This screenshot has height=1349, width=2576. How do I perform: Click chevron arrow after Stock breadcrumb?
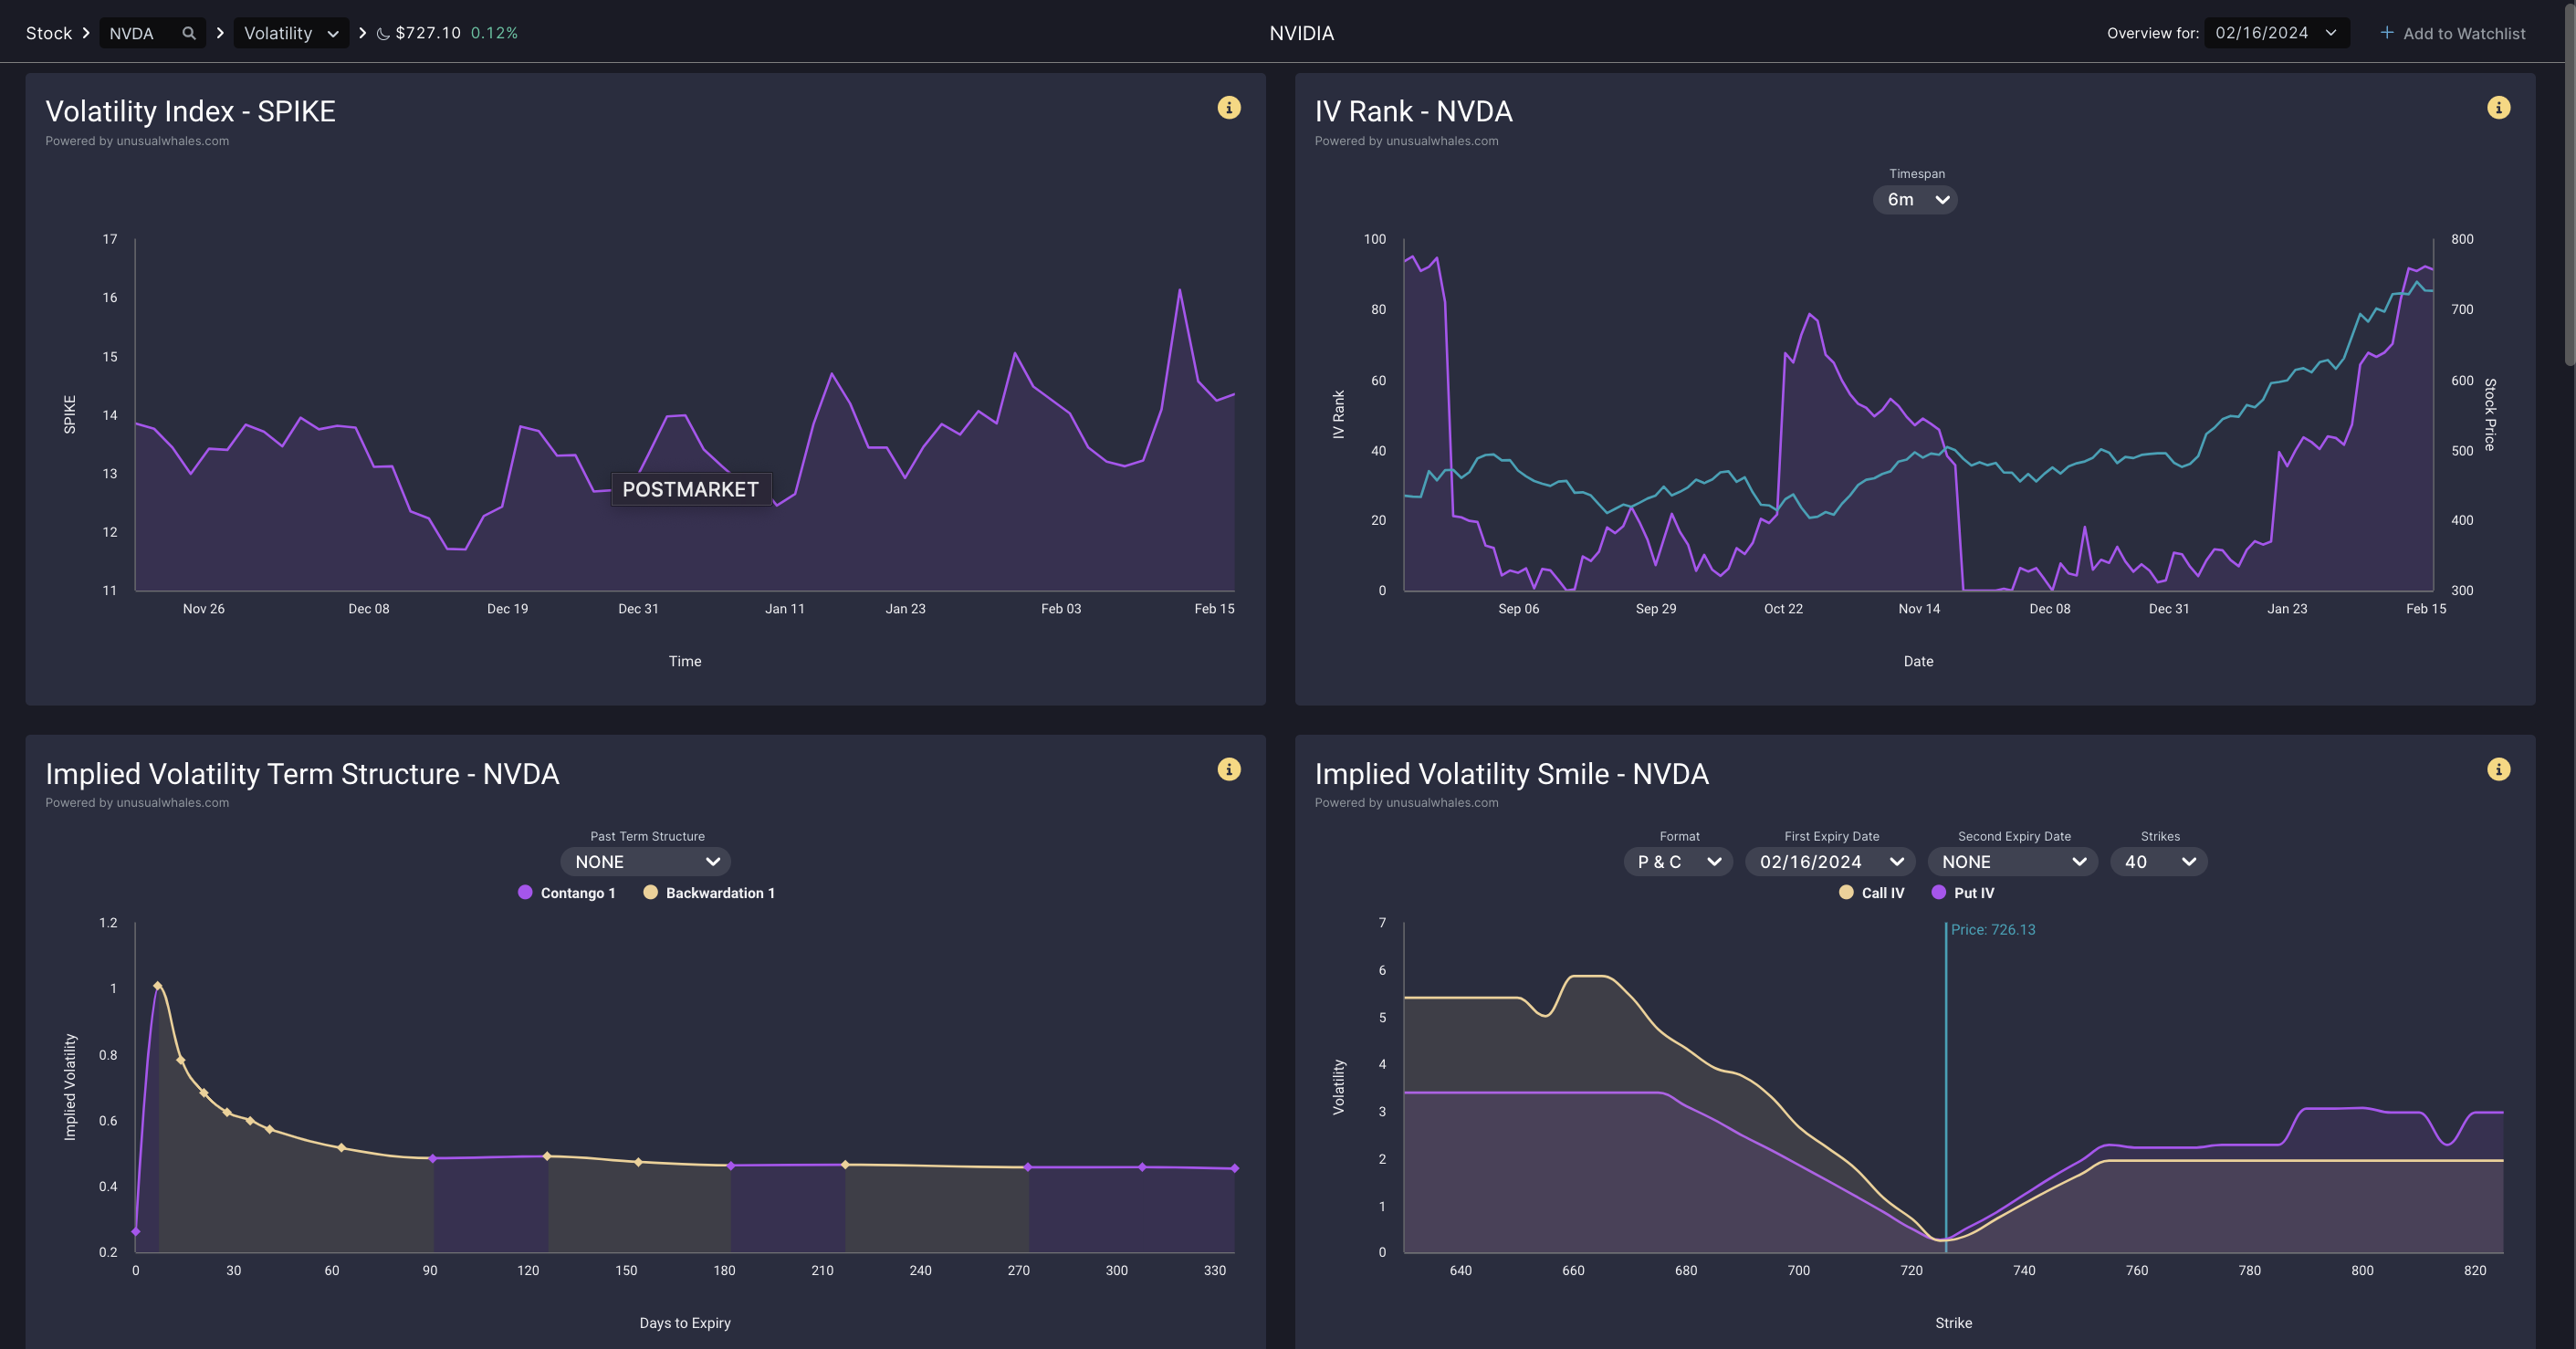[x=86, y=33]
